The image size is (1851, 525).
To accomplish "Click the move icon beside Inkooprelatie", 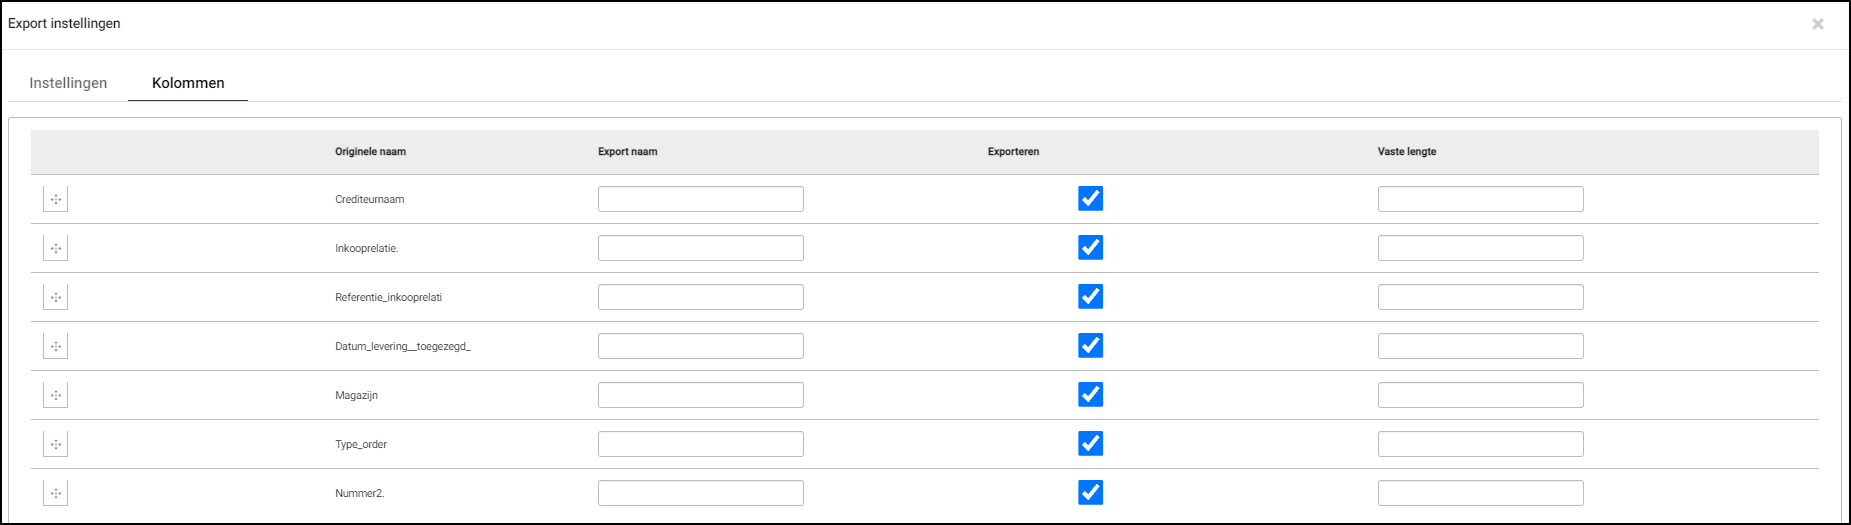I will point(56,248).
